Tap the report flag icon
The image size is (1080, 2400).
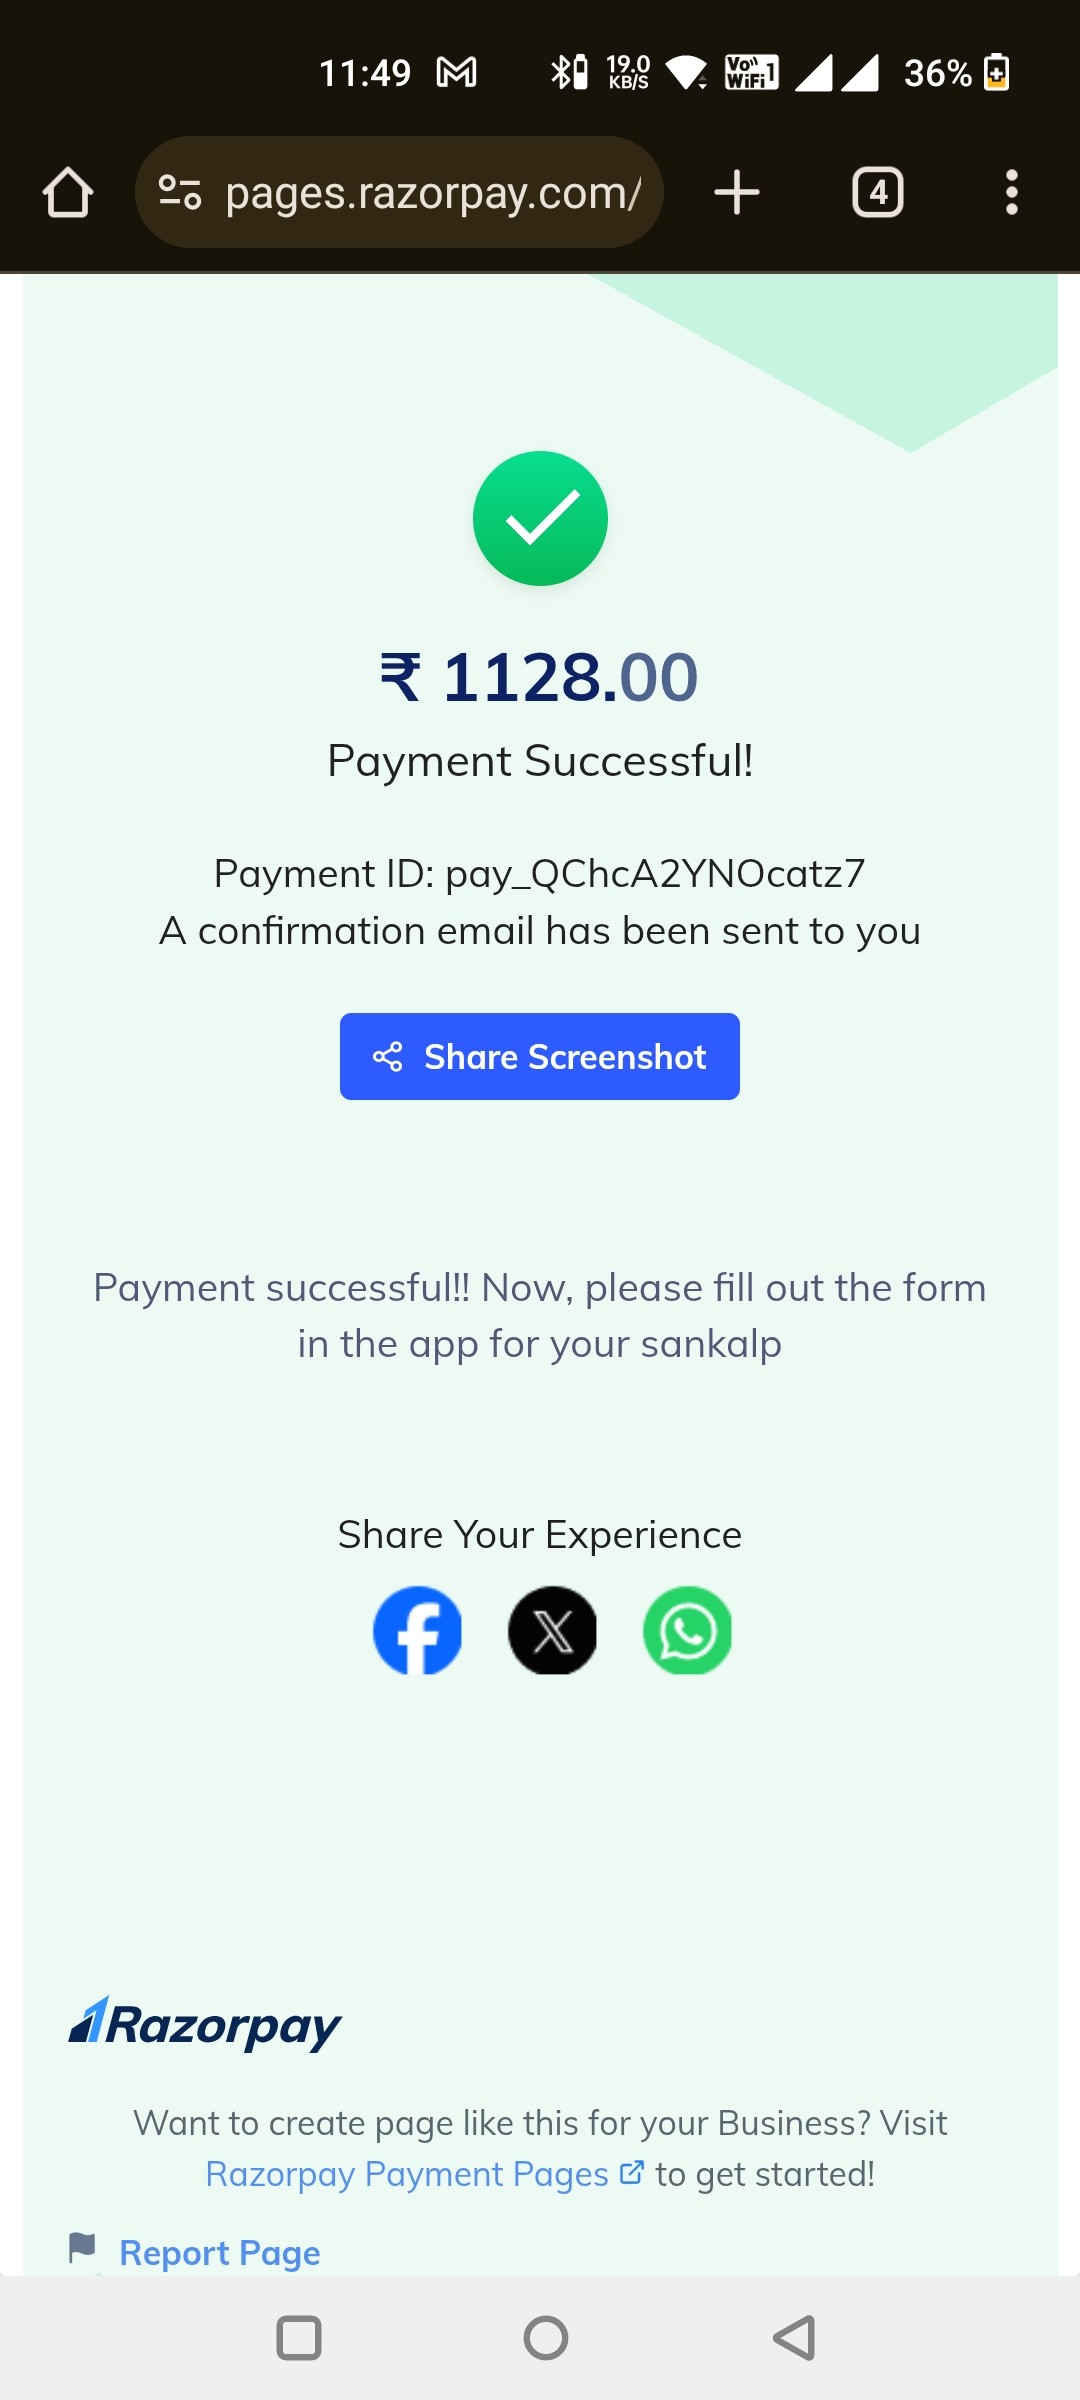click(x=82, y=2248)
